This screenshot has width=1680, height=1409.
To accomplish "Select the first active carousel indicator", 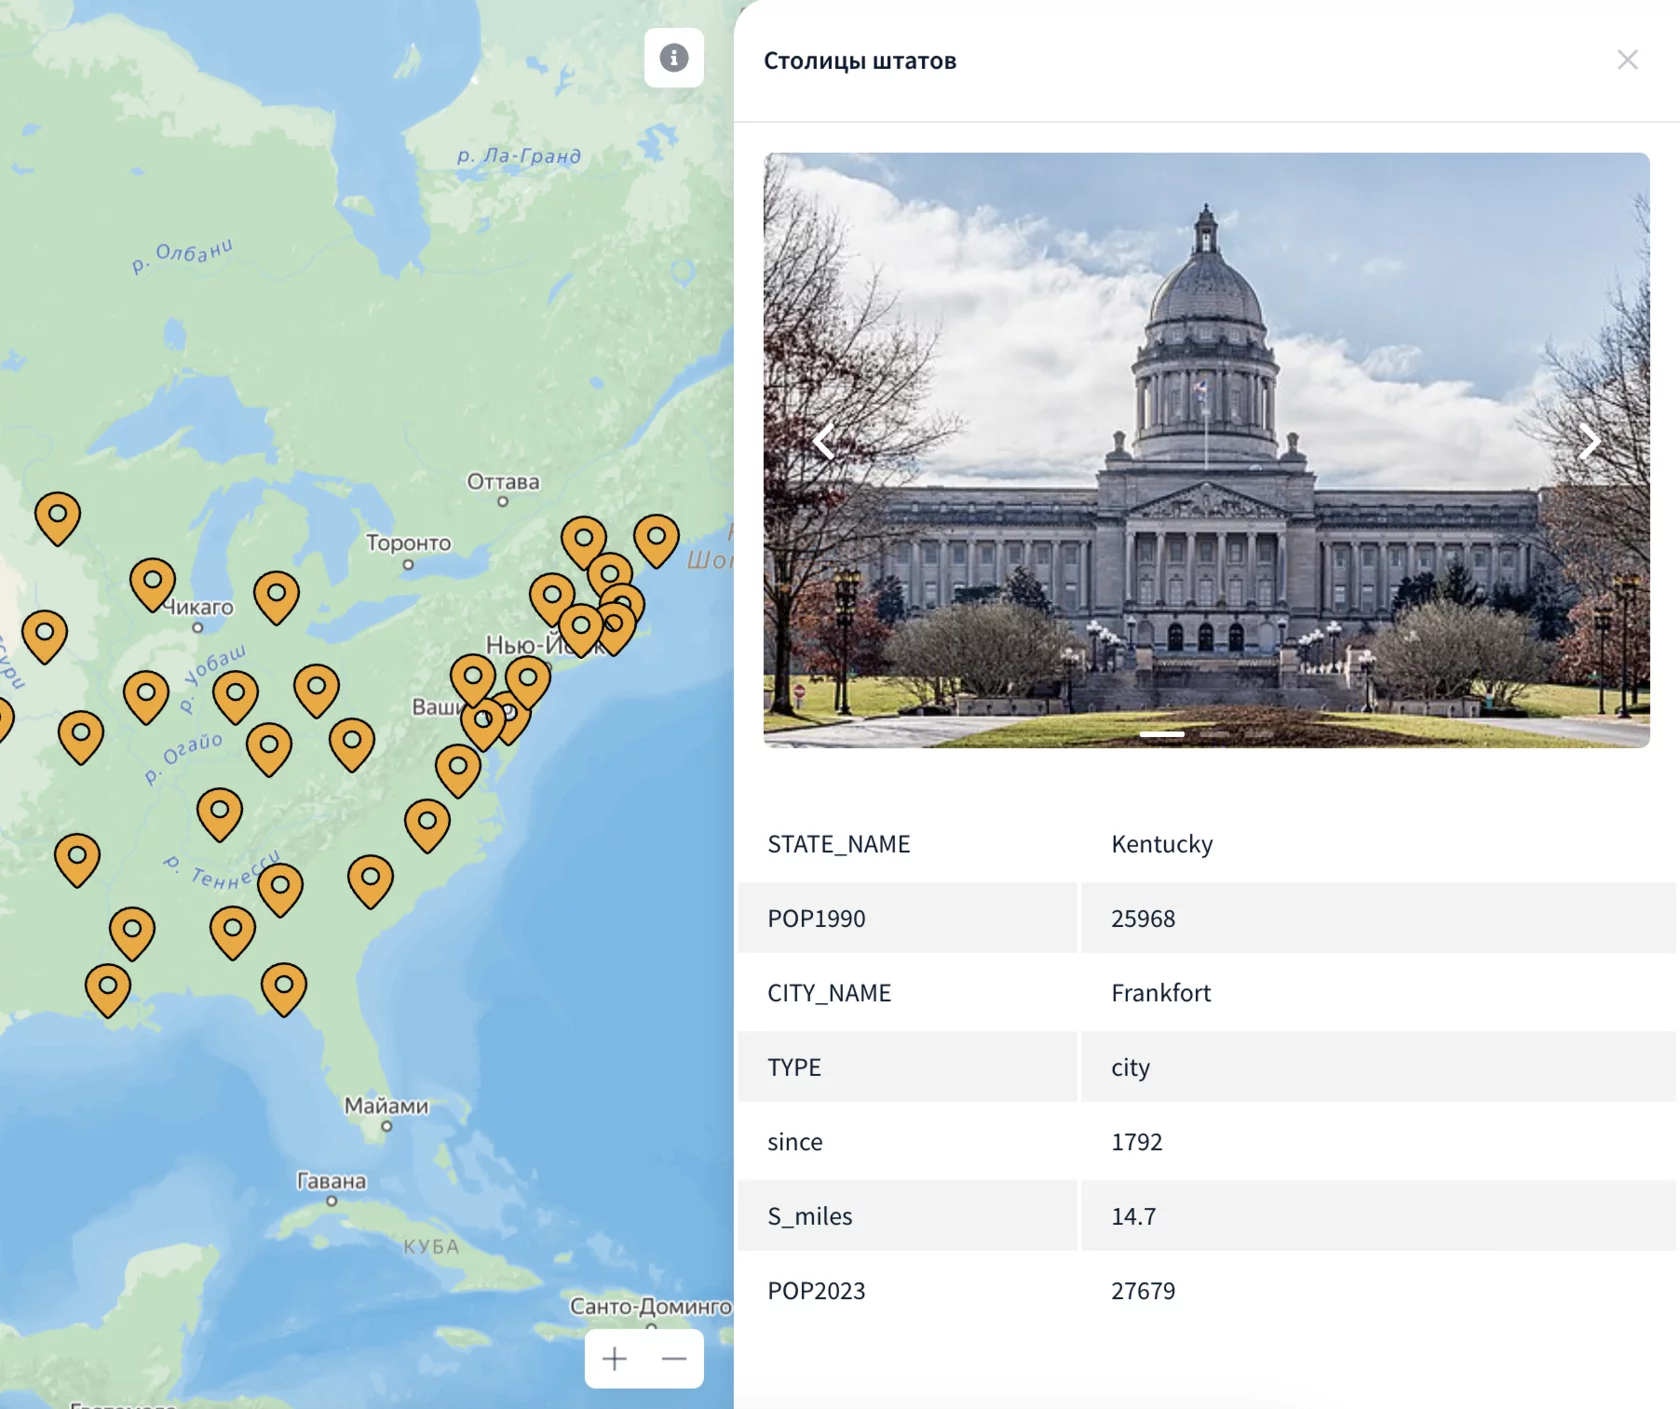I will click(1162, 734).
